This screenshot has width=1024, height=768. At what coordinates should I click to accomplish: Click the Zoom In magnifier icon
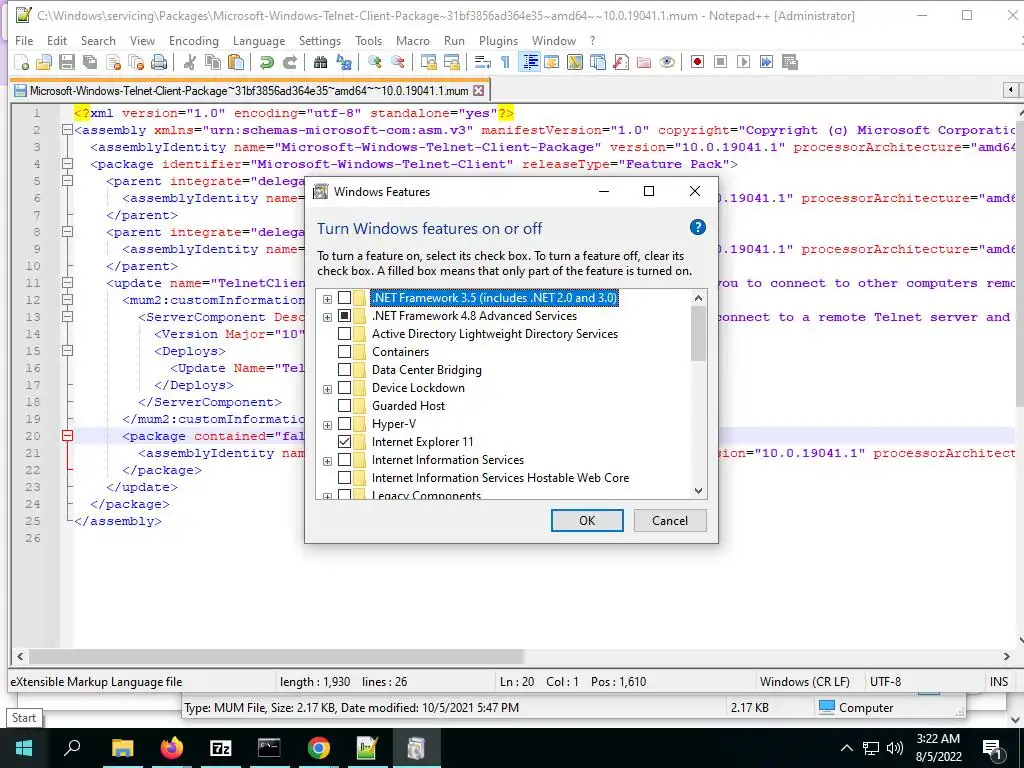coord(374,62)
